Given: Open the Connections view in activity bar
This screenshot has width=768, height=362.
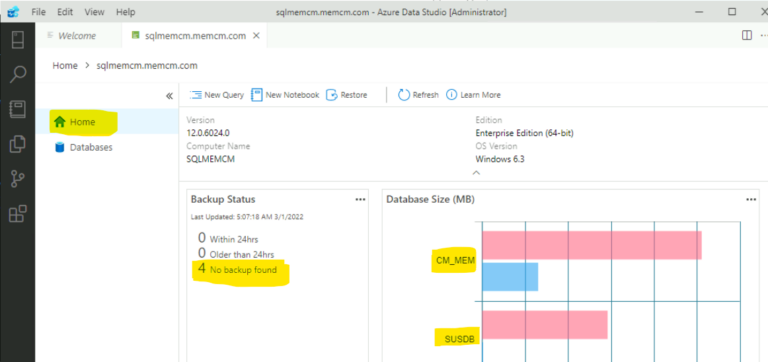Looking at the screenshot, I should click(18, 40).
